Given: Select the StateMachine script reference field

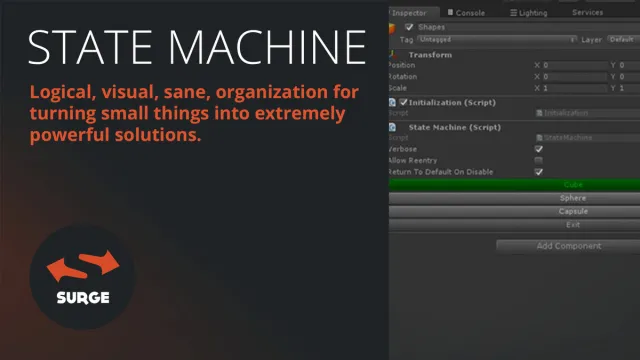Looking at the screenshot, I should 588,138.
